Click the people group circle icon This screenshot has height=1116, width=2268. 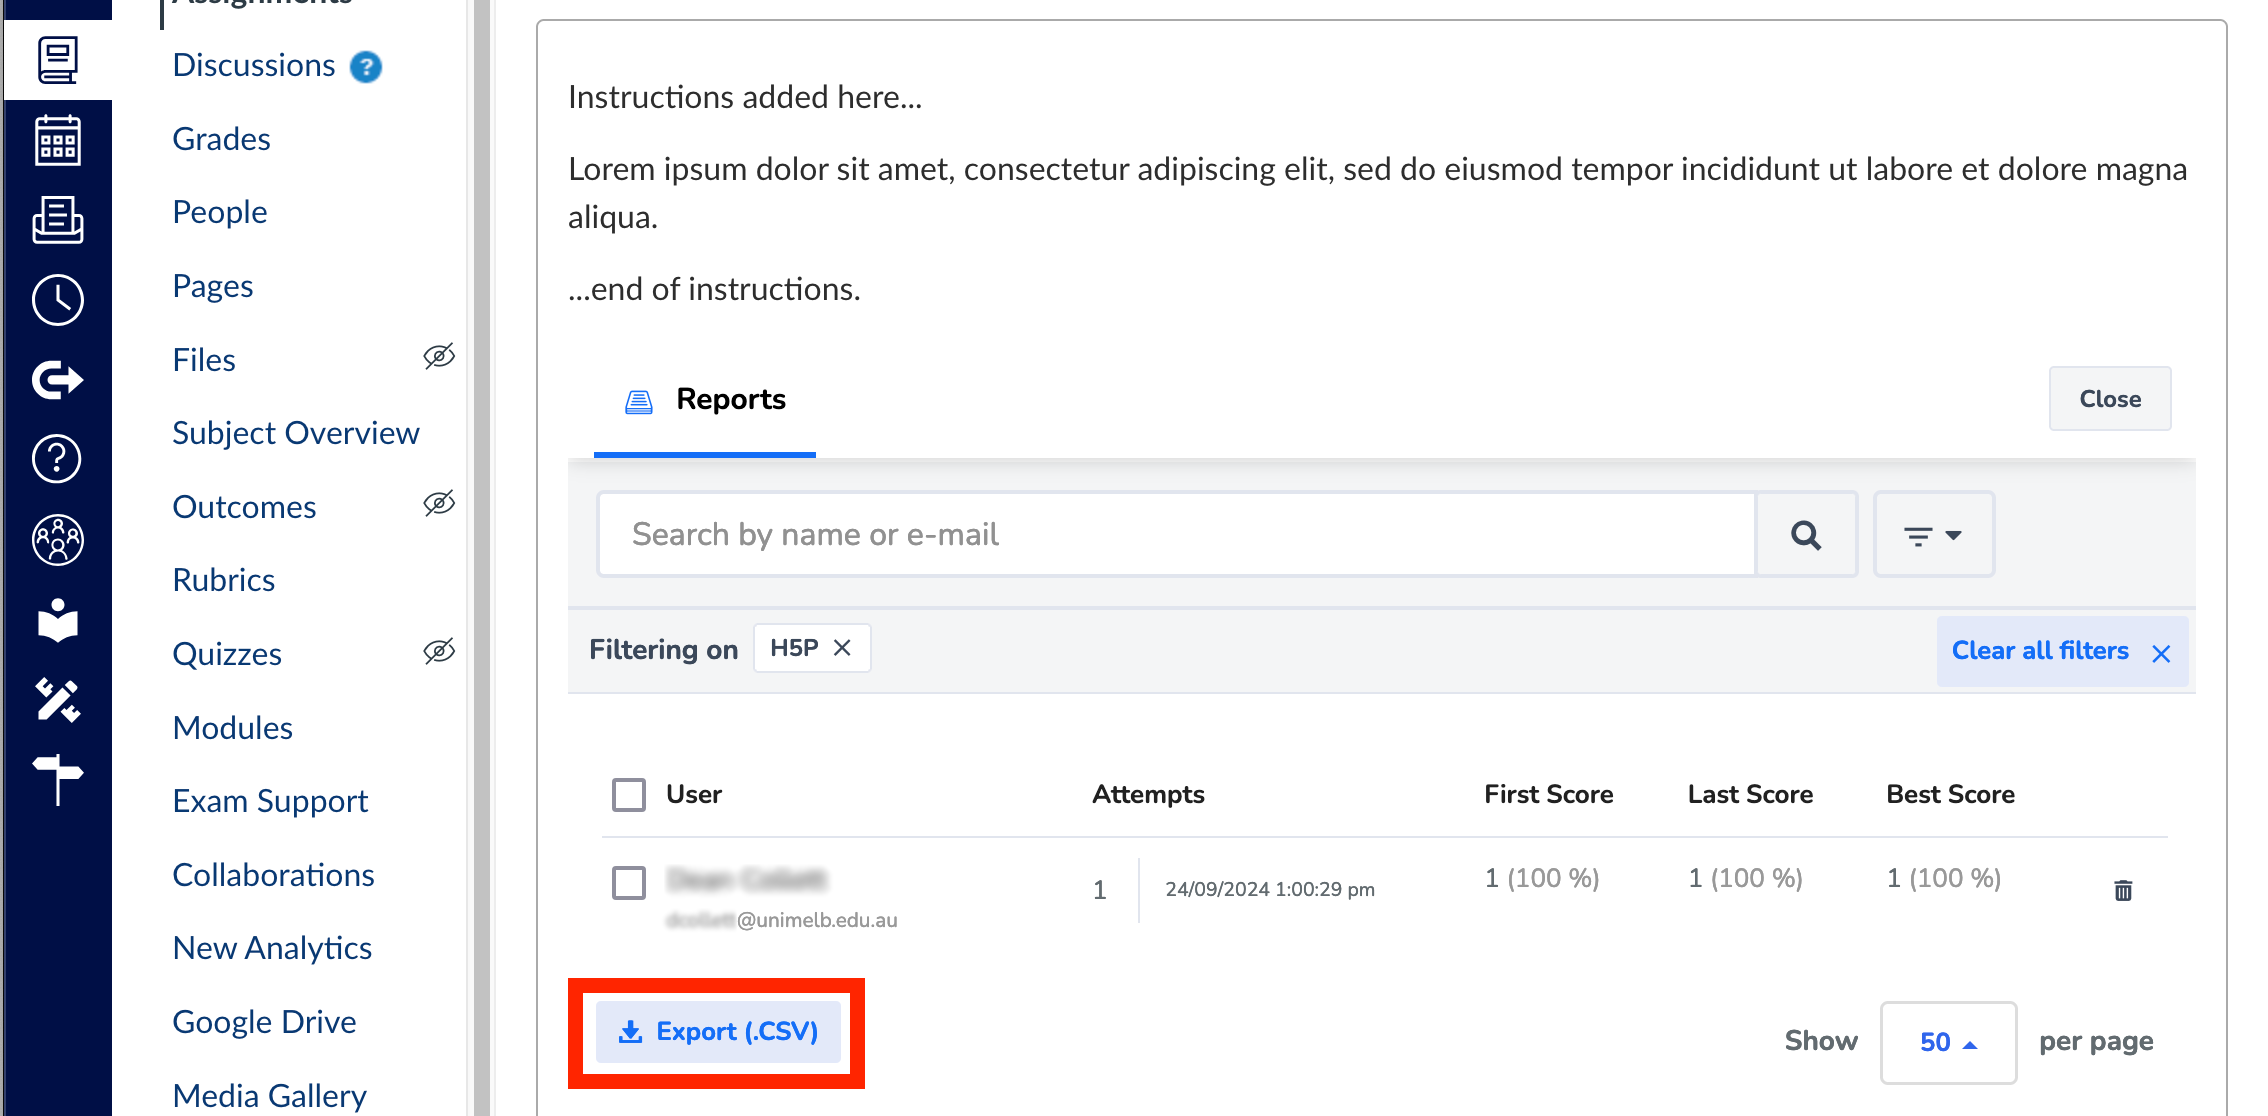58,540
